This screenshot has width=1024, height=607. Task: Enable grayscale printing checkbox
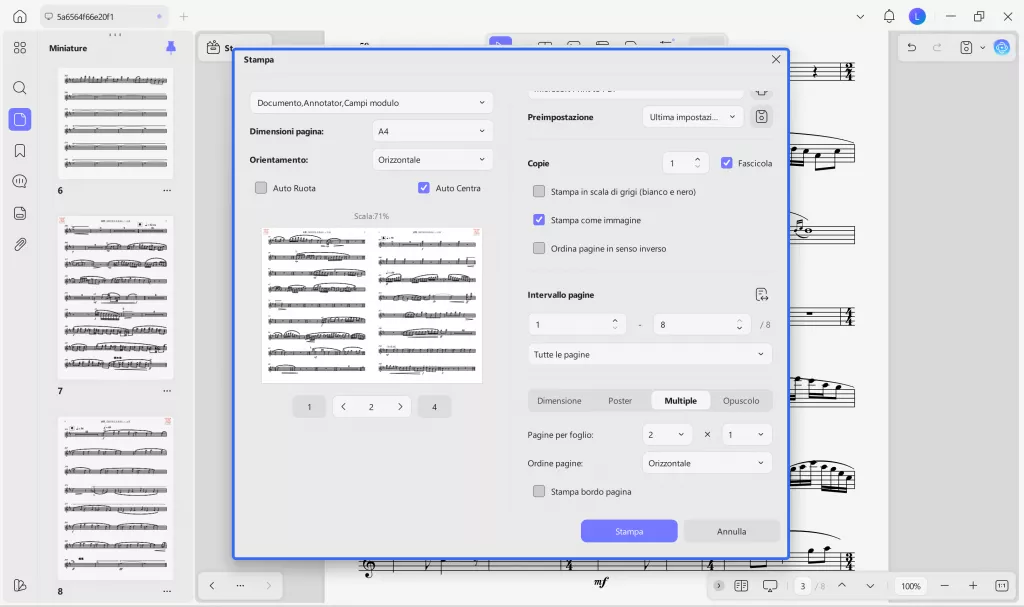pos(539,191)
